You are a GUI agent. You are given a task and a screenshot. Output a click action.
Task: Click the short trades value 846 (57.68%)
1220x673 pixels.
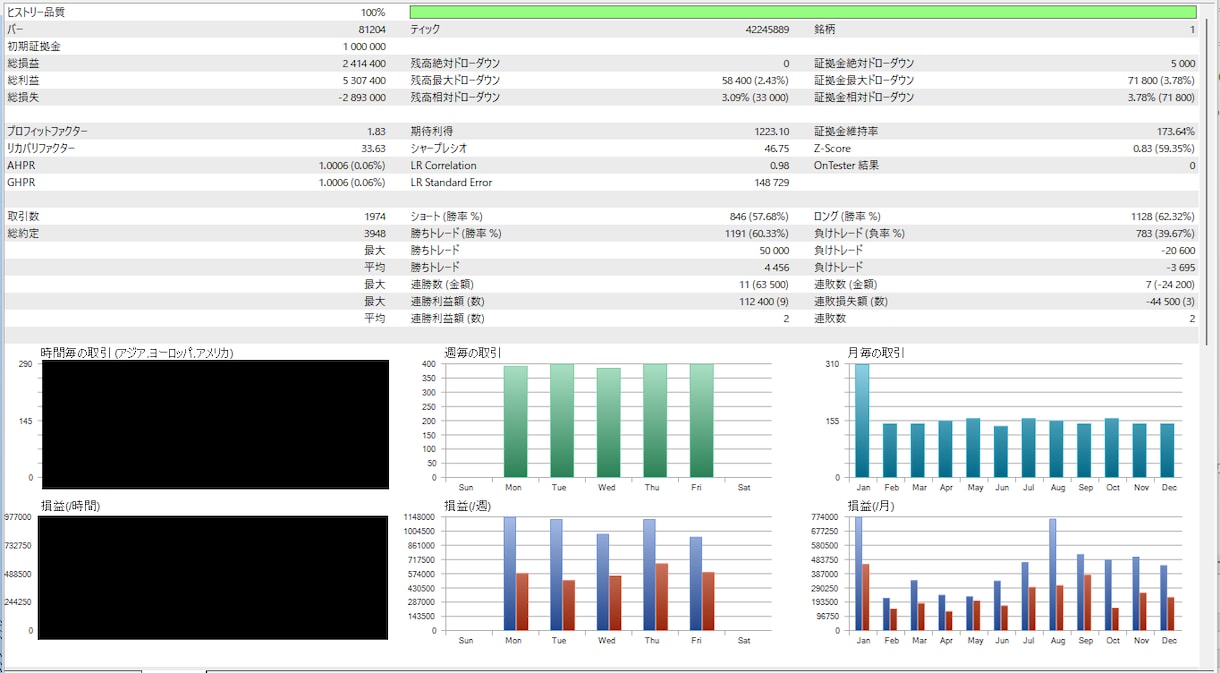759,216
